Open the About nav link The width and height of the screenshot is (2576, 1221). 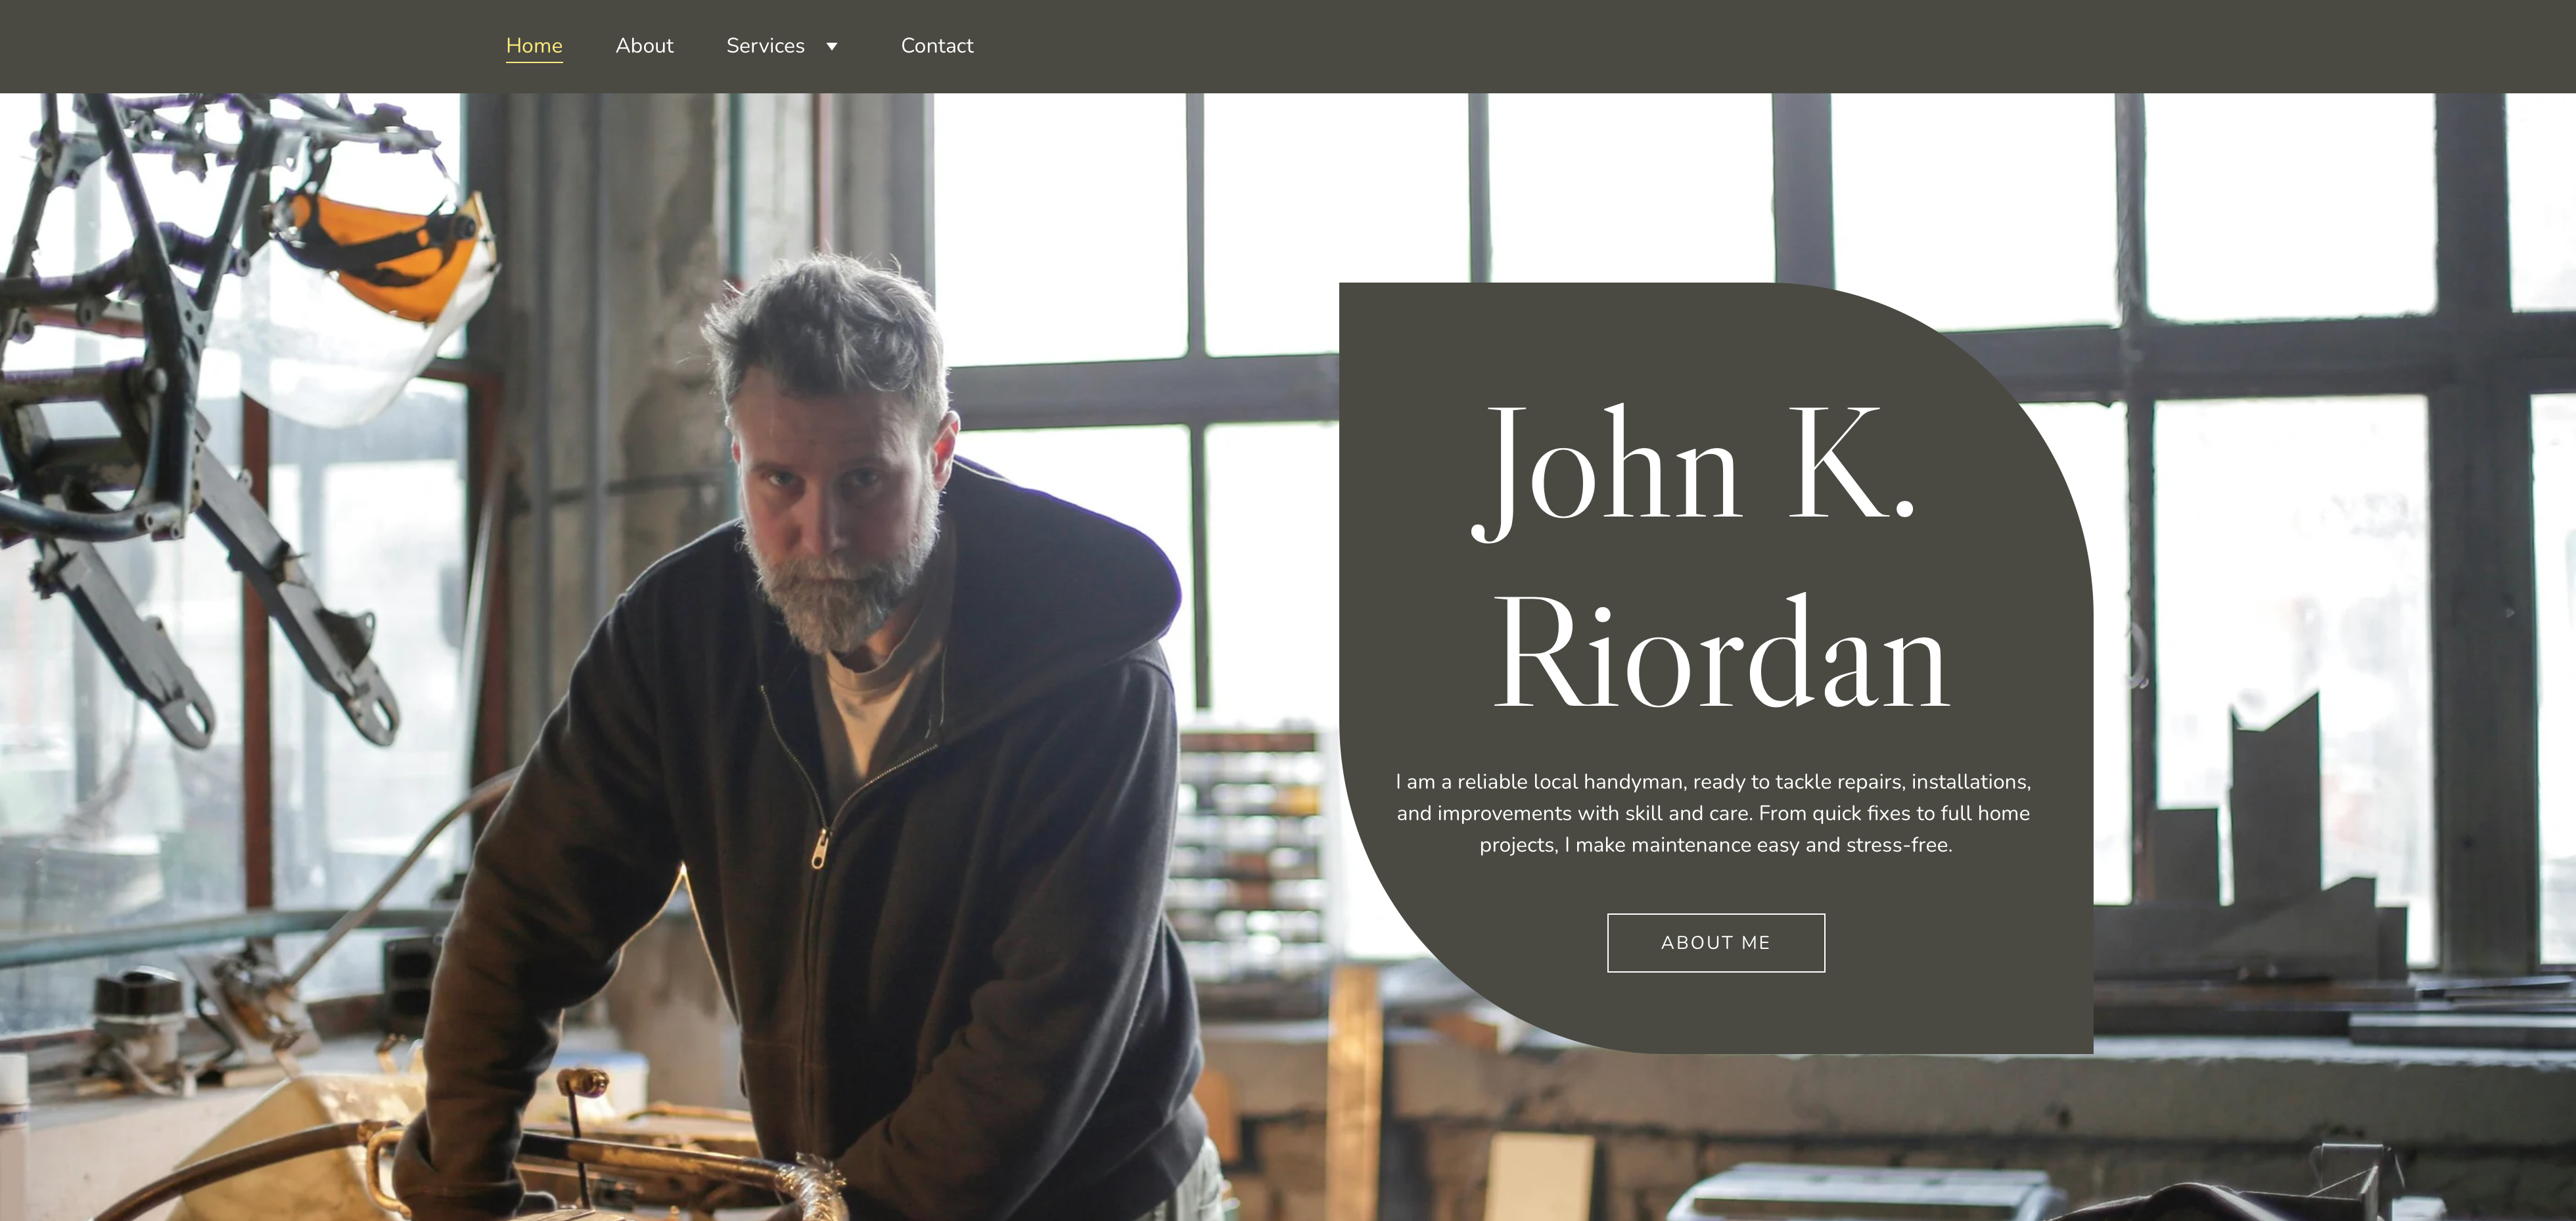click(644, 46)
